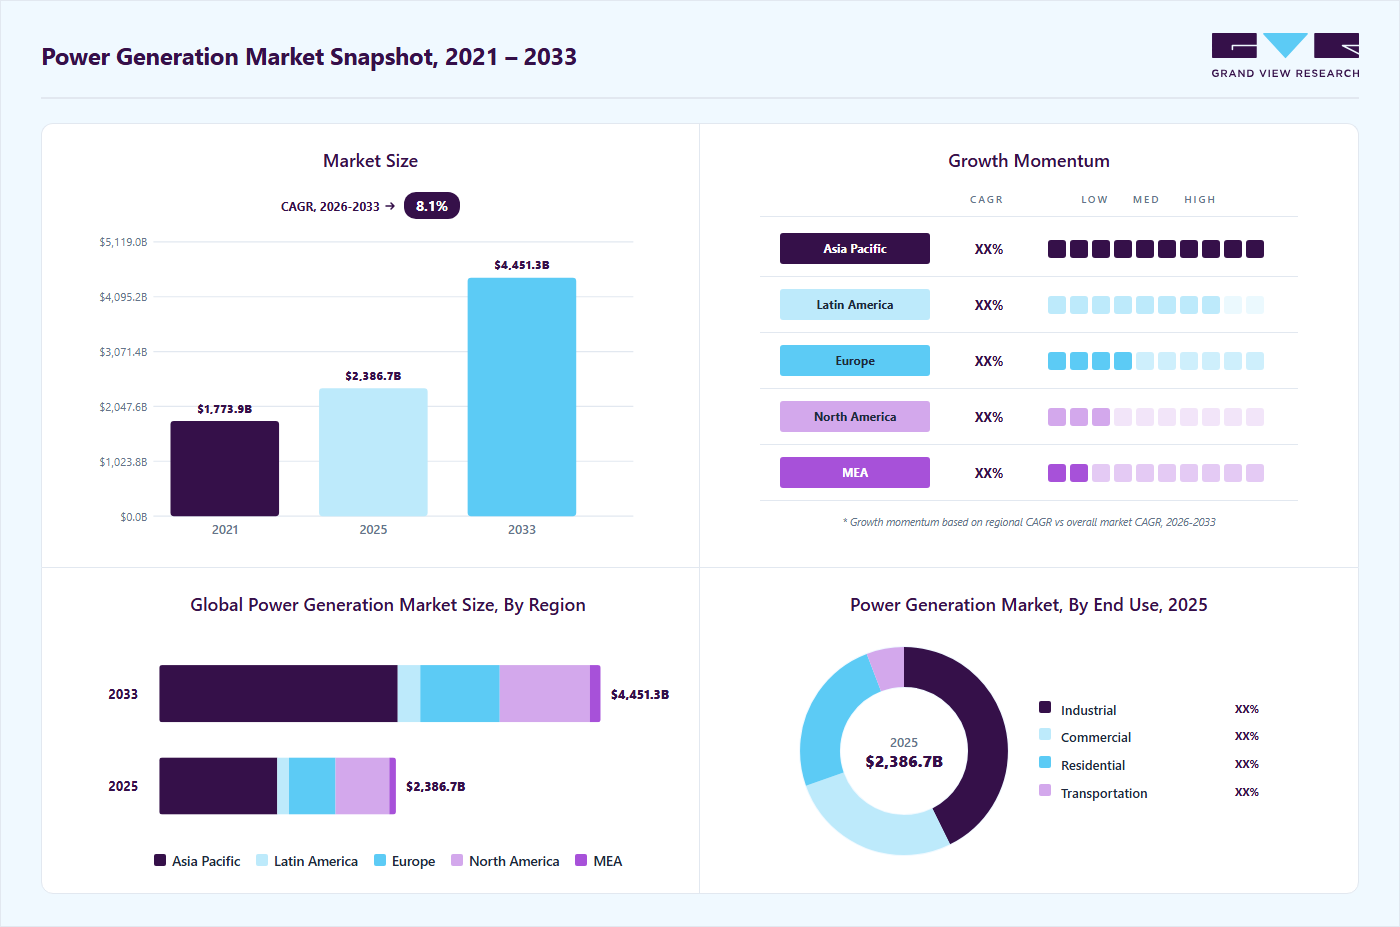Click the $2,386.7B label above 2025 bar
1400x927 pixels.
[x=373, y=376]
